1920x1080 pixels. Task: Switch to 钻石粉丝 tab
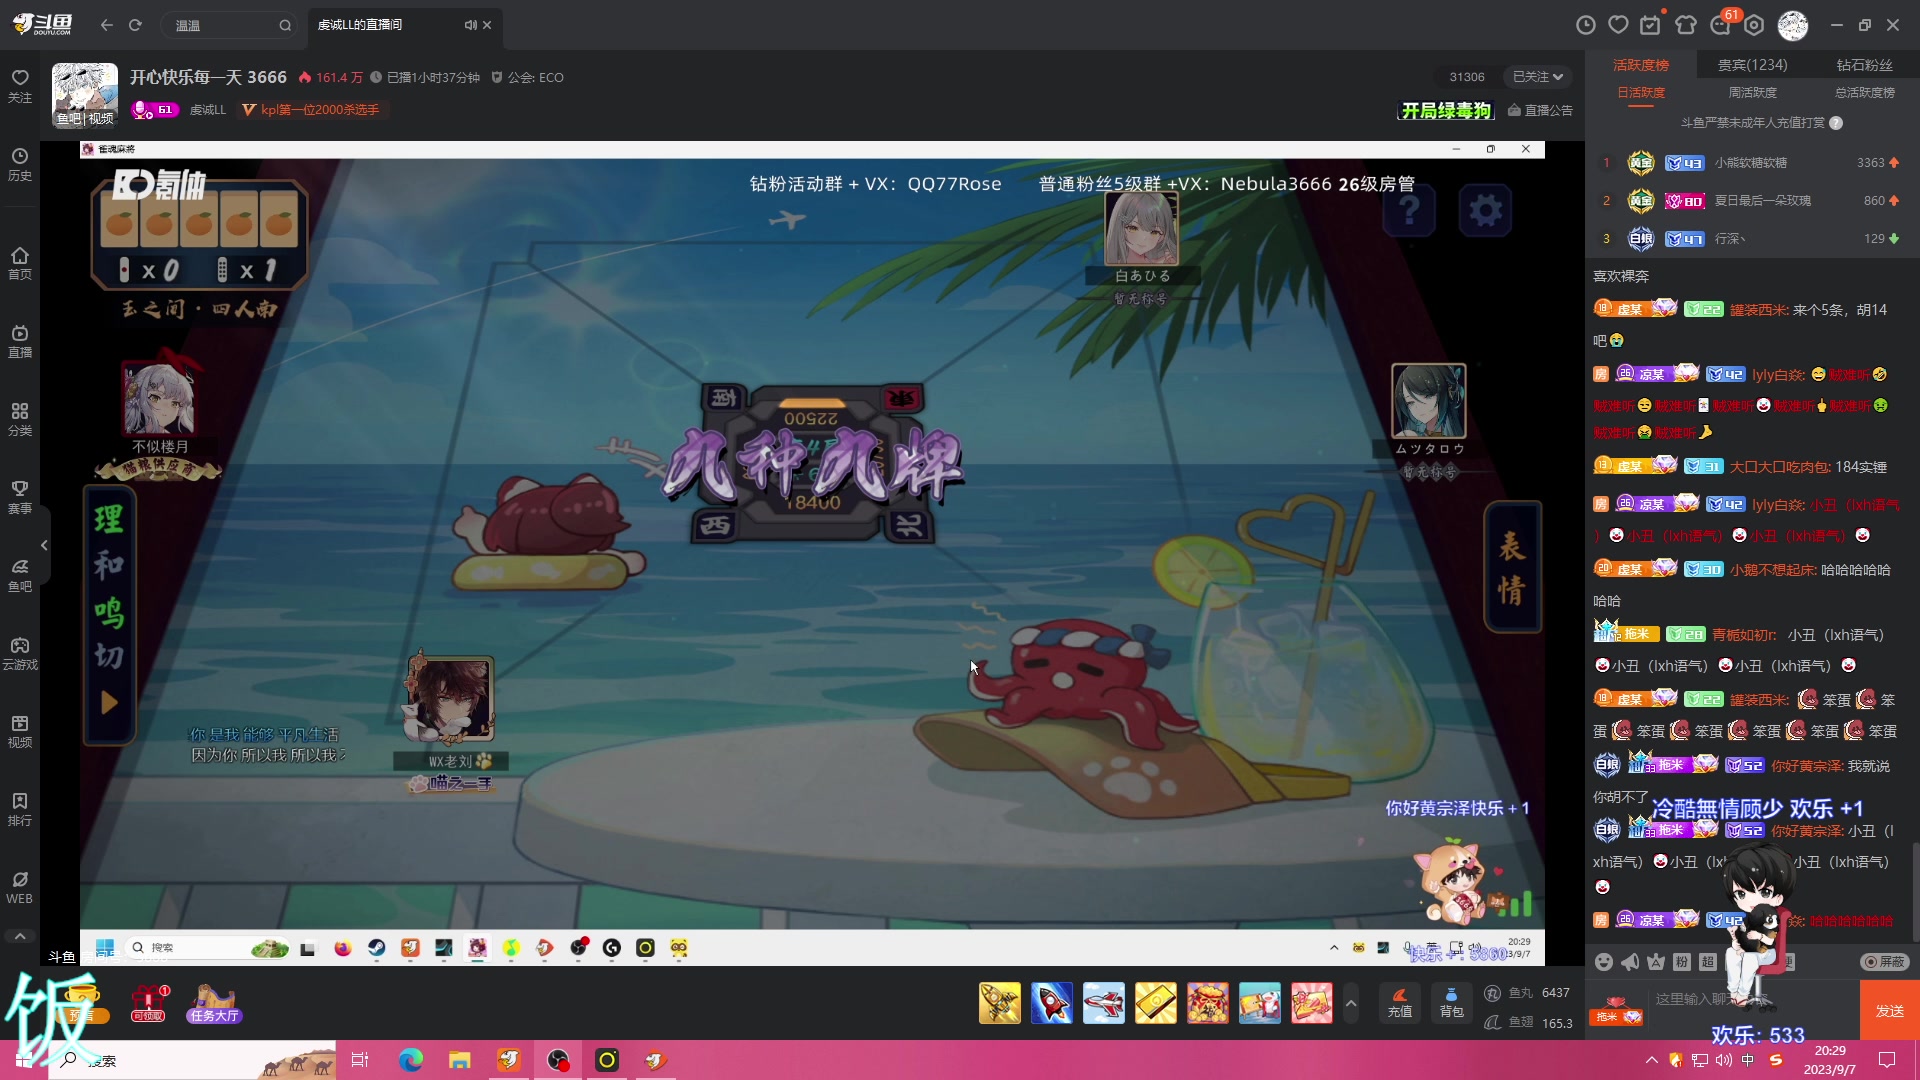[x=1864, y=65]
